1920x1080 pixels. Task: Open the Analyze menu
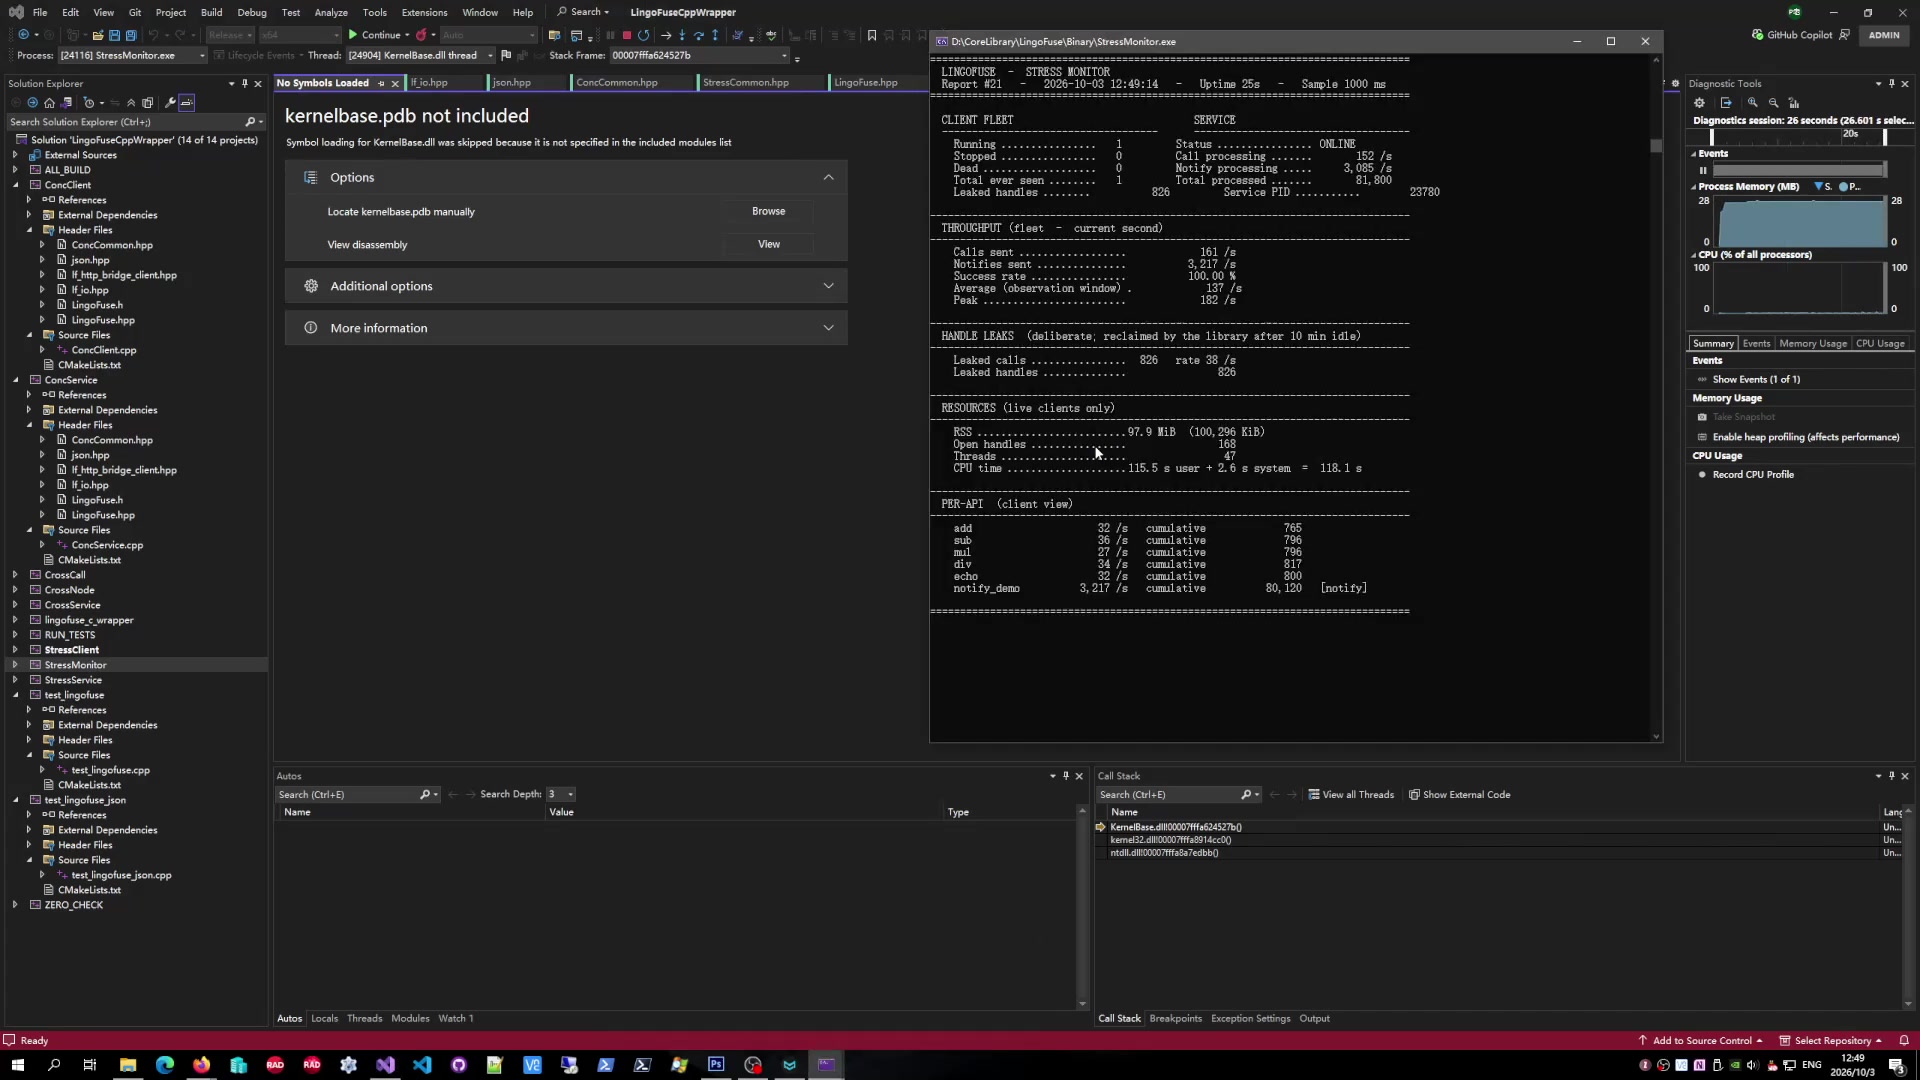pos(331,12)
